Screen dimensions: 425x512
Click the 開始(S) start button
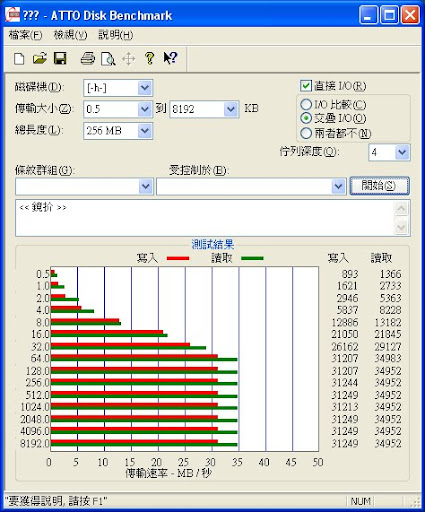click(x=379, y=186)
